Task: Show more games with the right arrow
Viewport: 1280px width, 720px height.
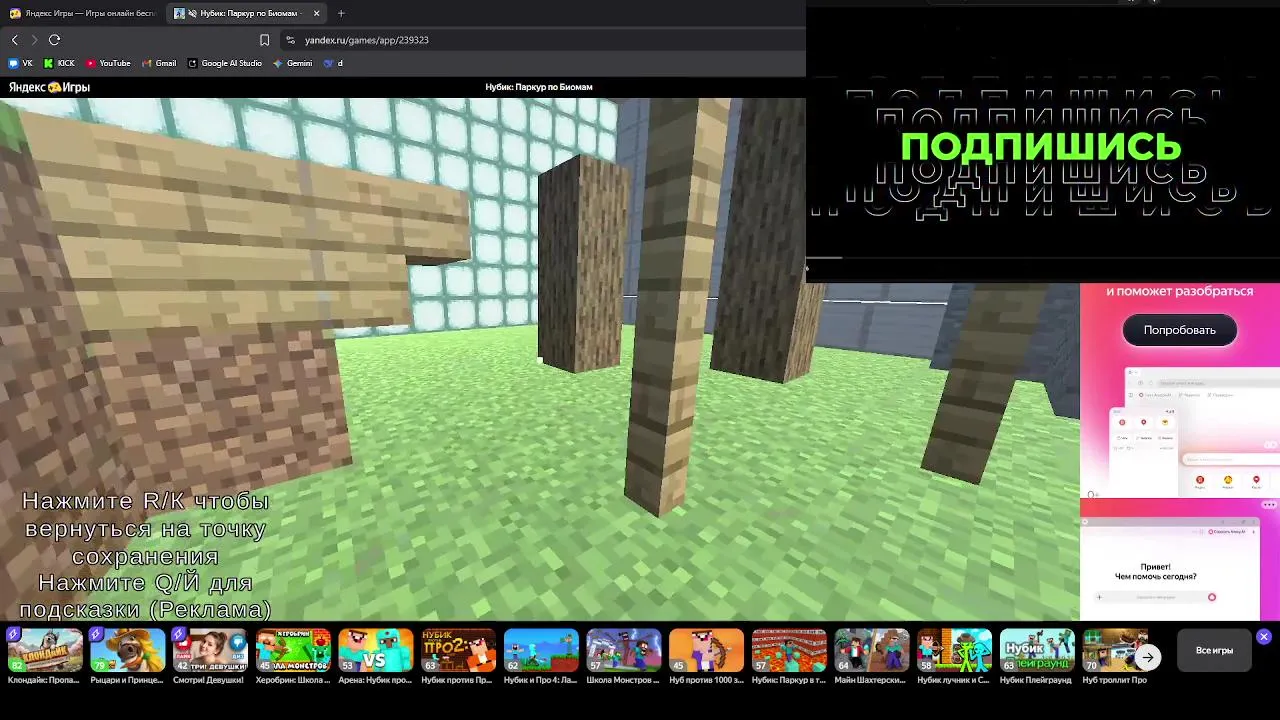Action: pos(1148,657)
